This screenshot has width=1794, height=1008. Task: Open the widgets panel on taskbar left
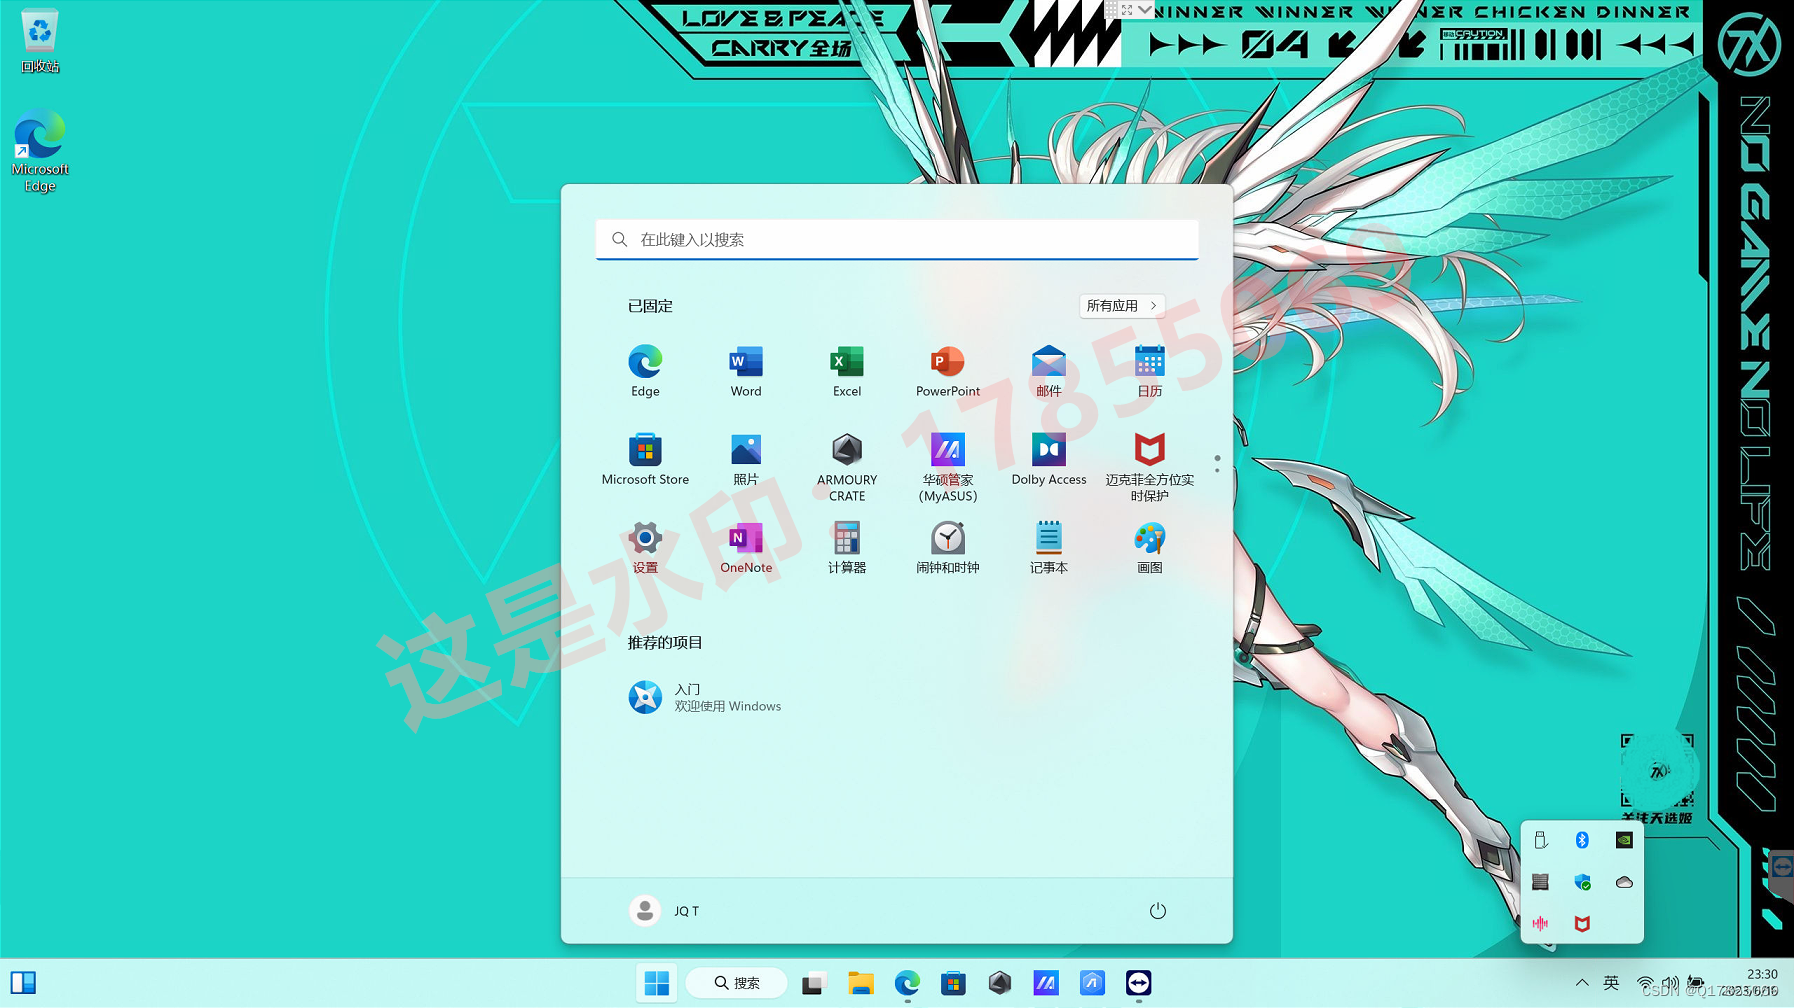click(x=23, y=984)
